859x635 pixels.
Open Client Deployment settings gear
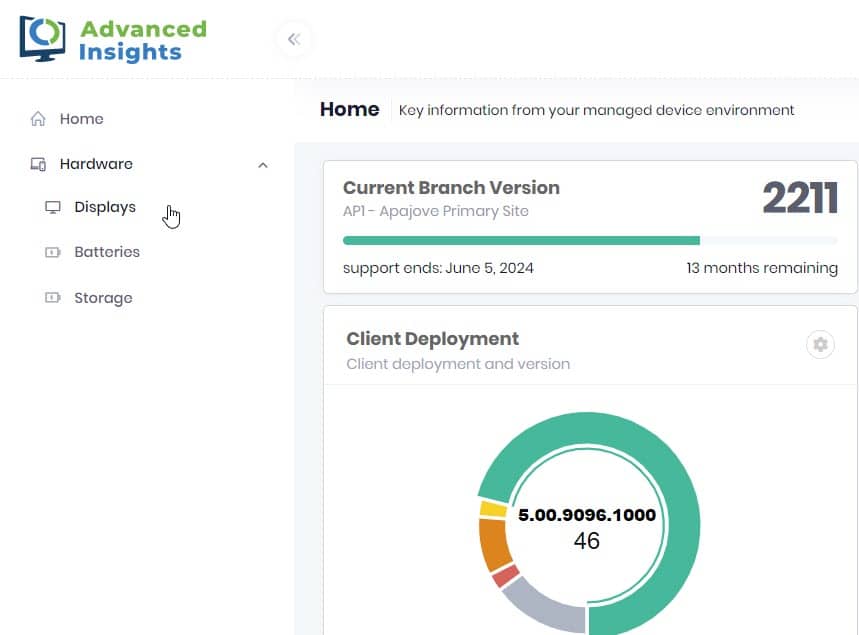click(820, 345)
